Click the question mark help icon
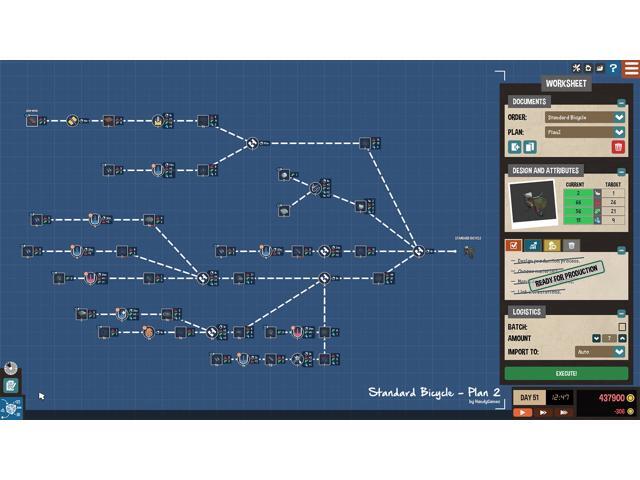This screenshot has height=480, width=640. pos(613,68)
